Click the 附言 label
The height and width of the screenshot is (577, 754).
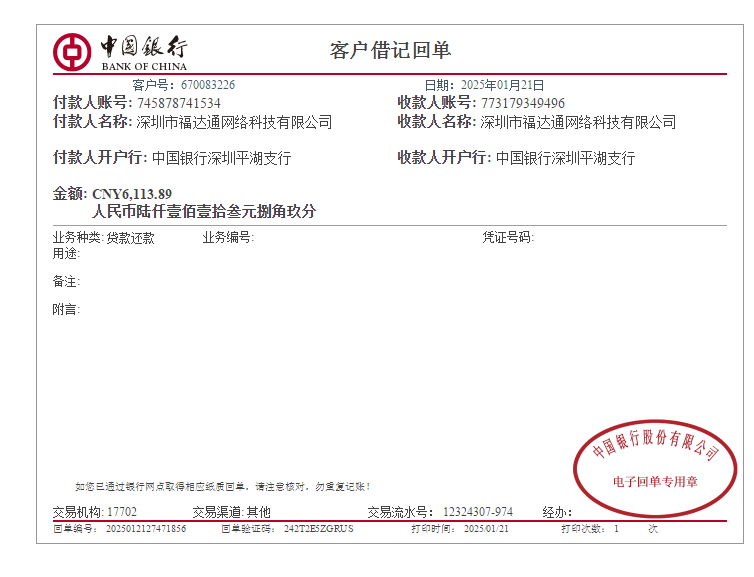tap(66, 310)
